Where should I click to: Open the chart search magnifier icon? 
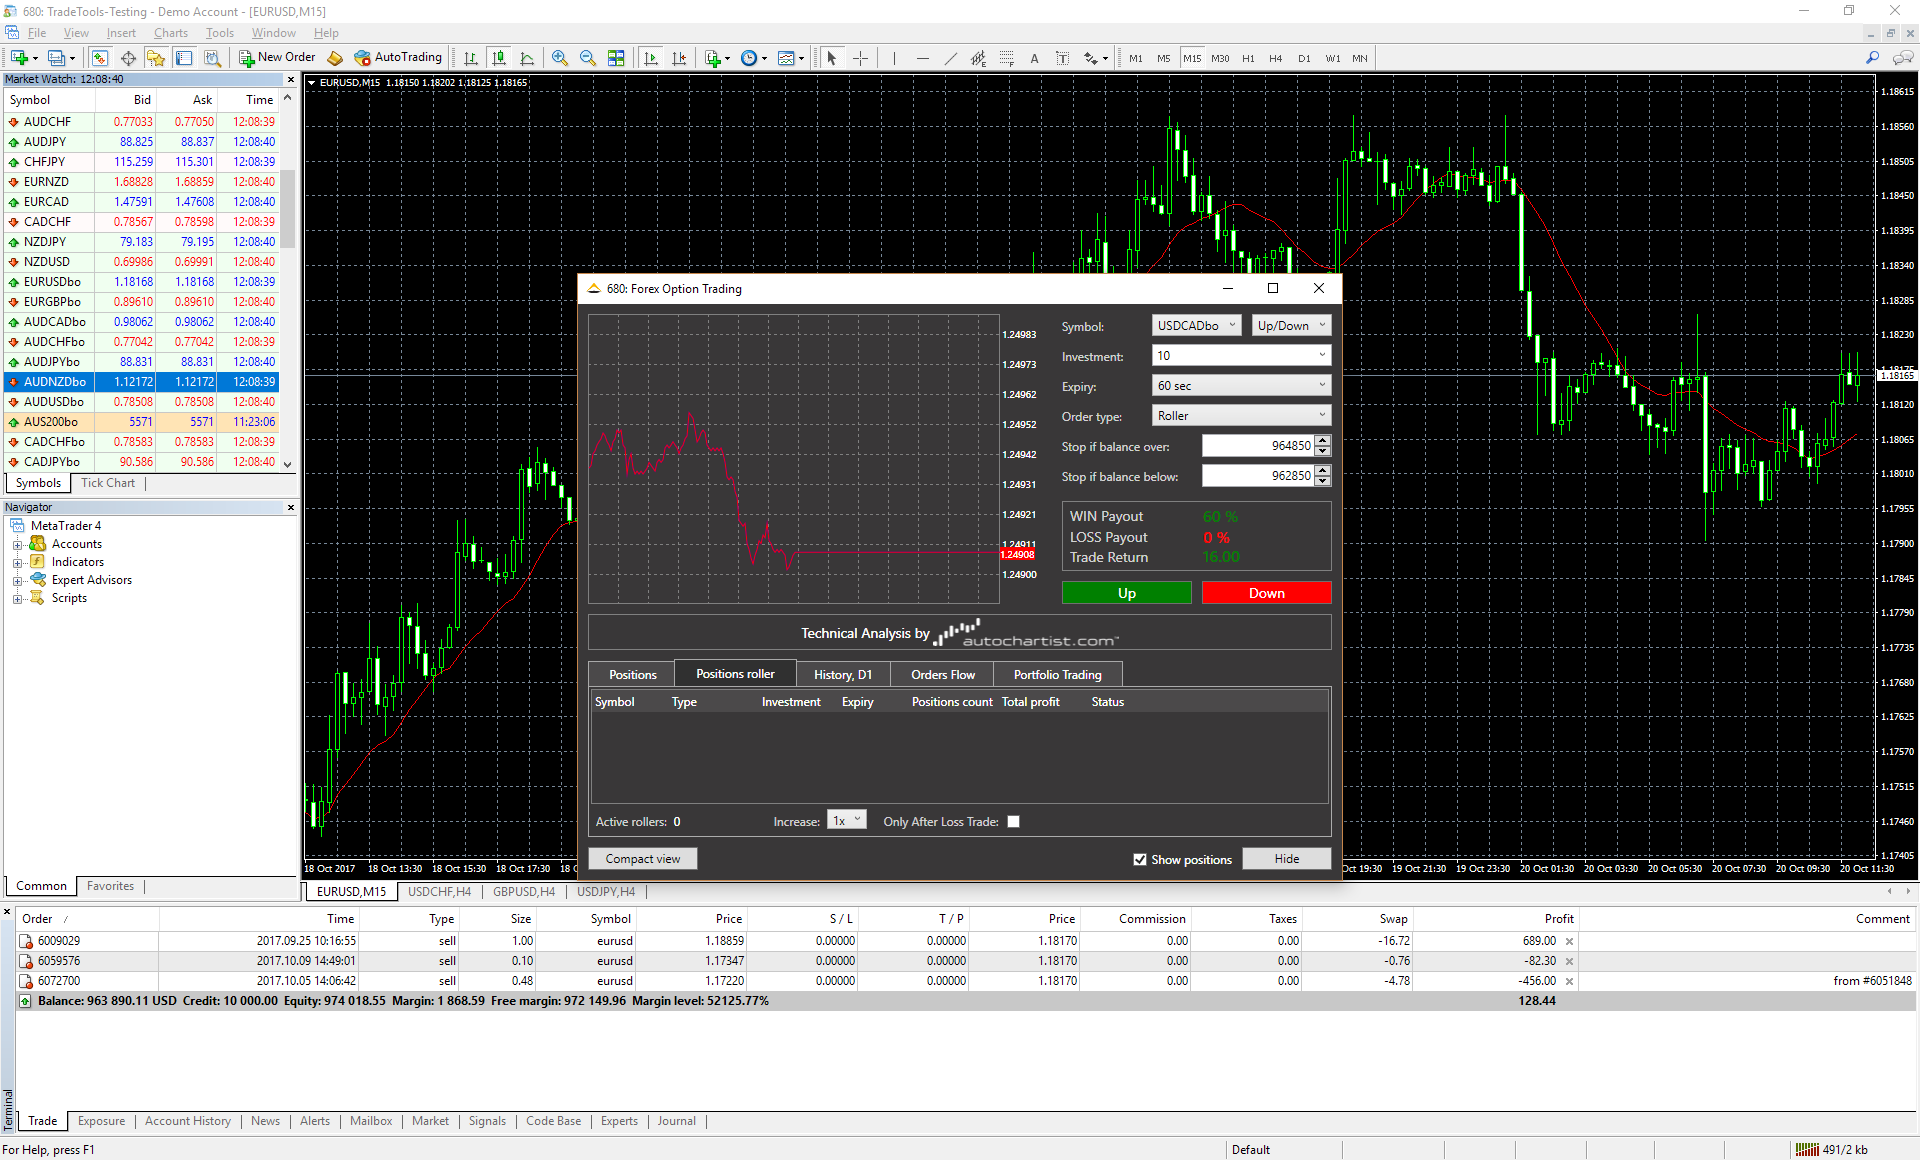pyautogui.click(x=1872, y=58)
